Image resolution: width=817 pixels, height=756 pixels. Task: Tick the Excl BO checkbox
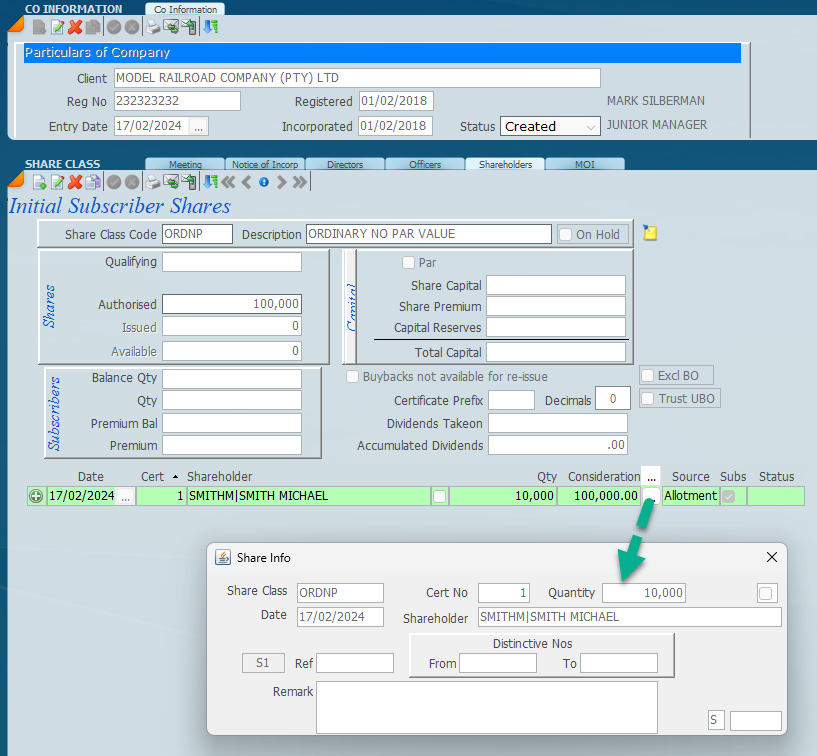click(648, 376)
